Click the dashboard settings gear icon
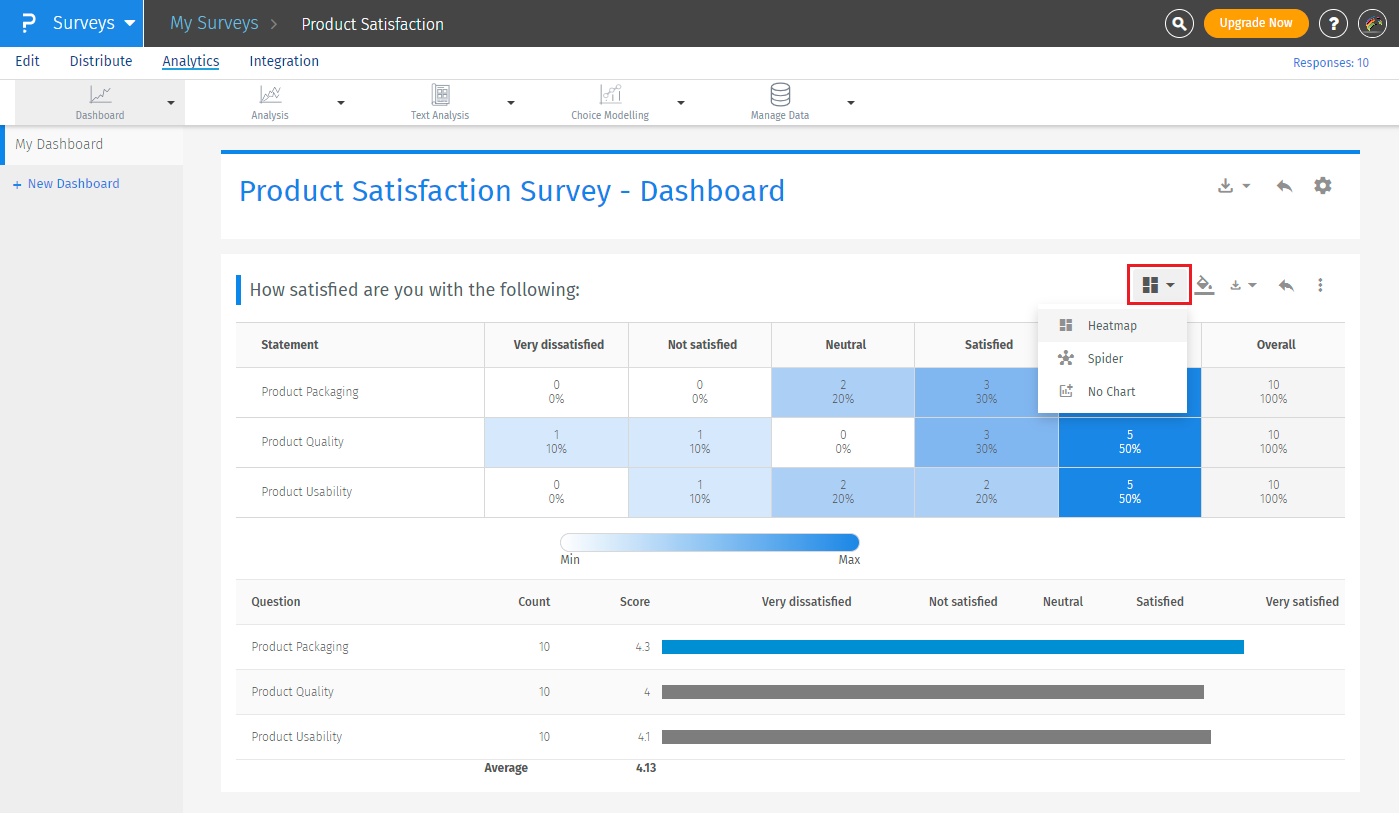 [1323, 186]
